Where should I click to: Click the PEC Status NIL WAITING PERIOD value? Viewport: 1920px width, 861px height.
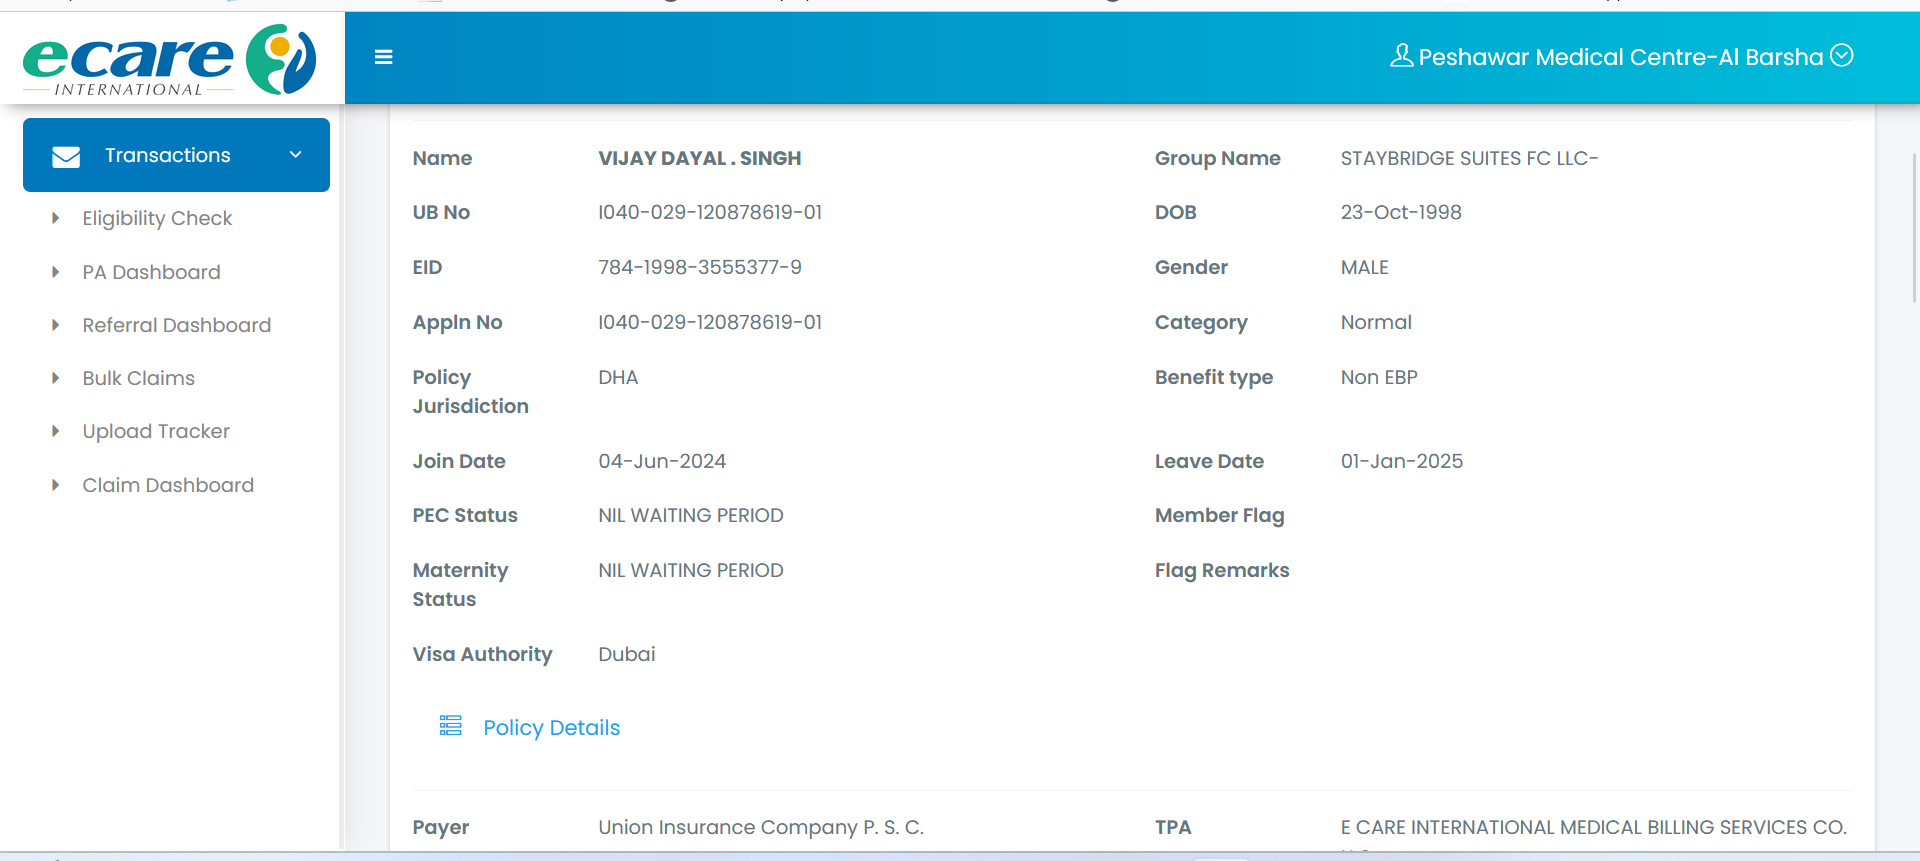pos(691,515)
